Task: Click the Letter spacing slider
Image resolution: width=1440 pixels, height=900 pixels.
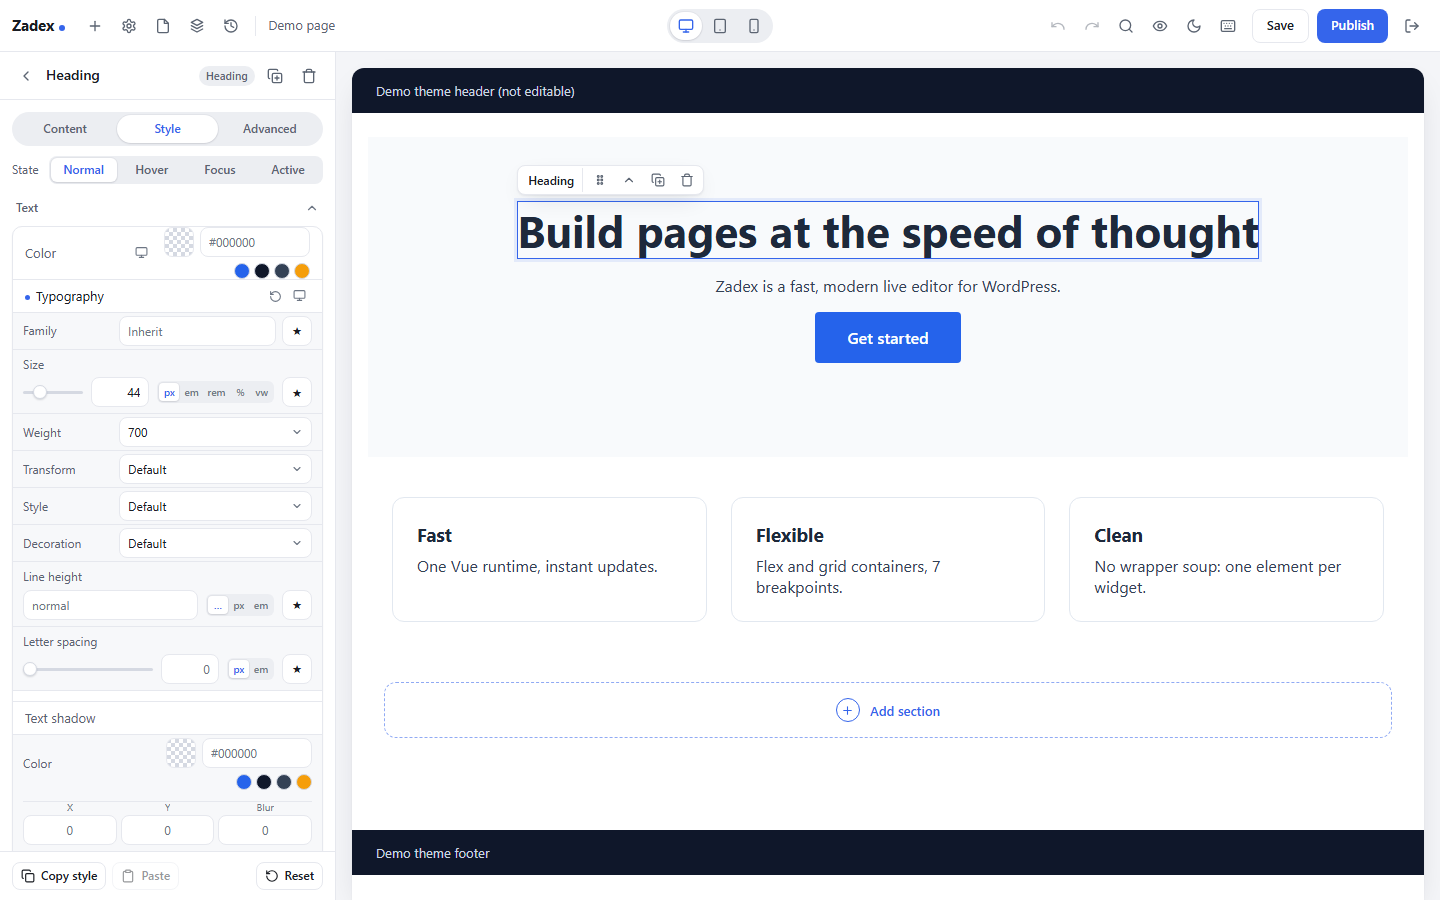Action: click(x=88, y=669)
